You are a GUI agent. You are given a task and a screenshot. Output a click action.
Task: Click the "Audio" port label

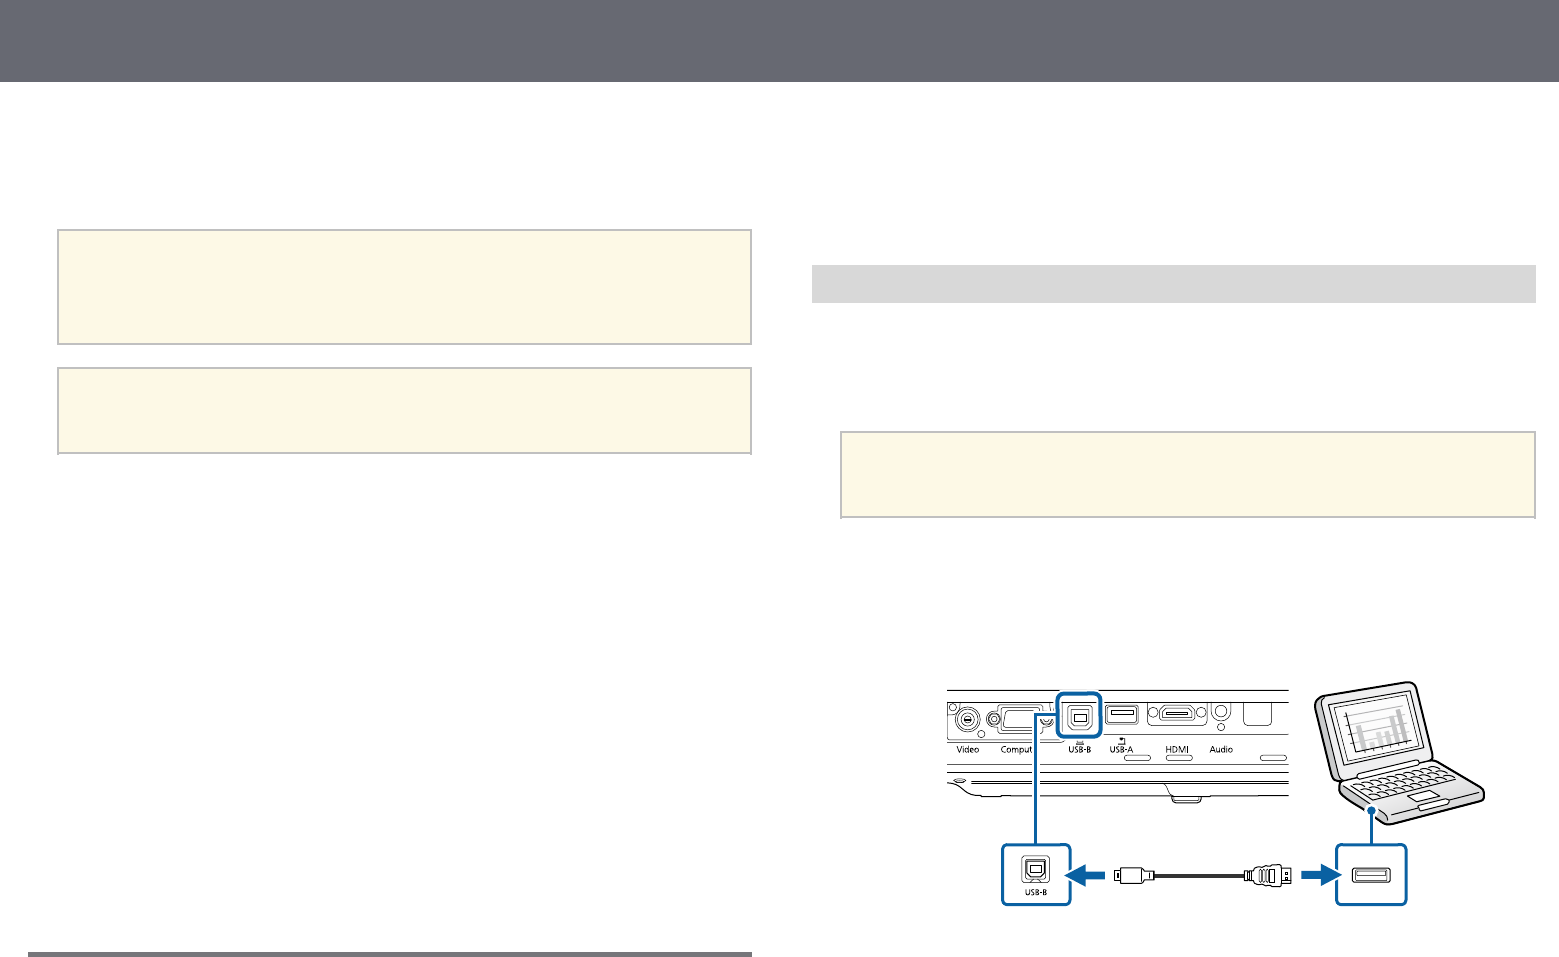click(1221, 749)
